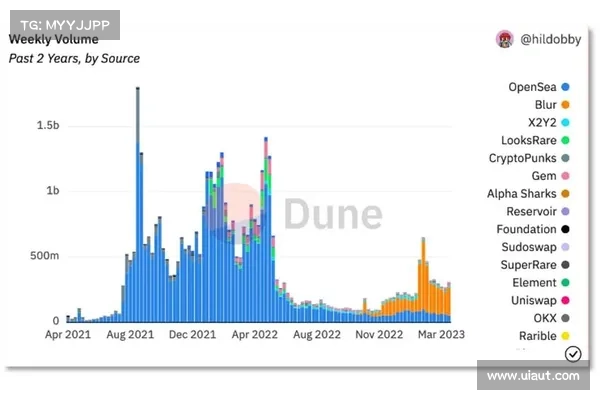
Task: Click the Aug 2021 x-axis label
Action: coord(130,335)
